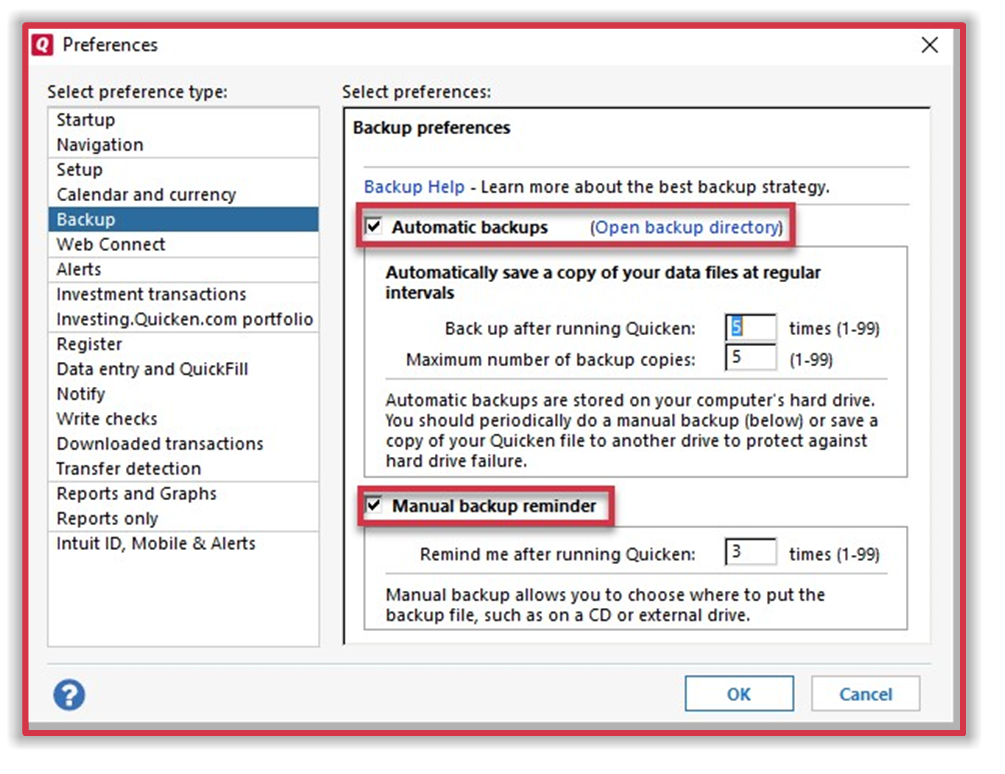
Task: Uncheck the Automatic backups checkbox
Action: (x=374, y=227)
